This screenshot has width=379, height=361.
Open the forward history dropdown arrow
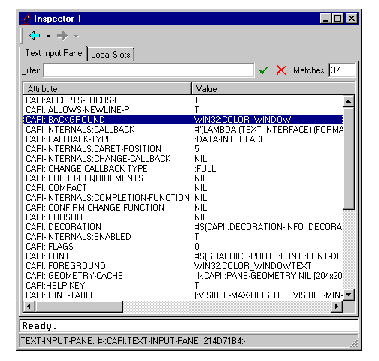[76, 36]
